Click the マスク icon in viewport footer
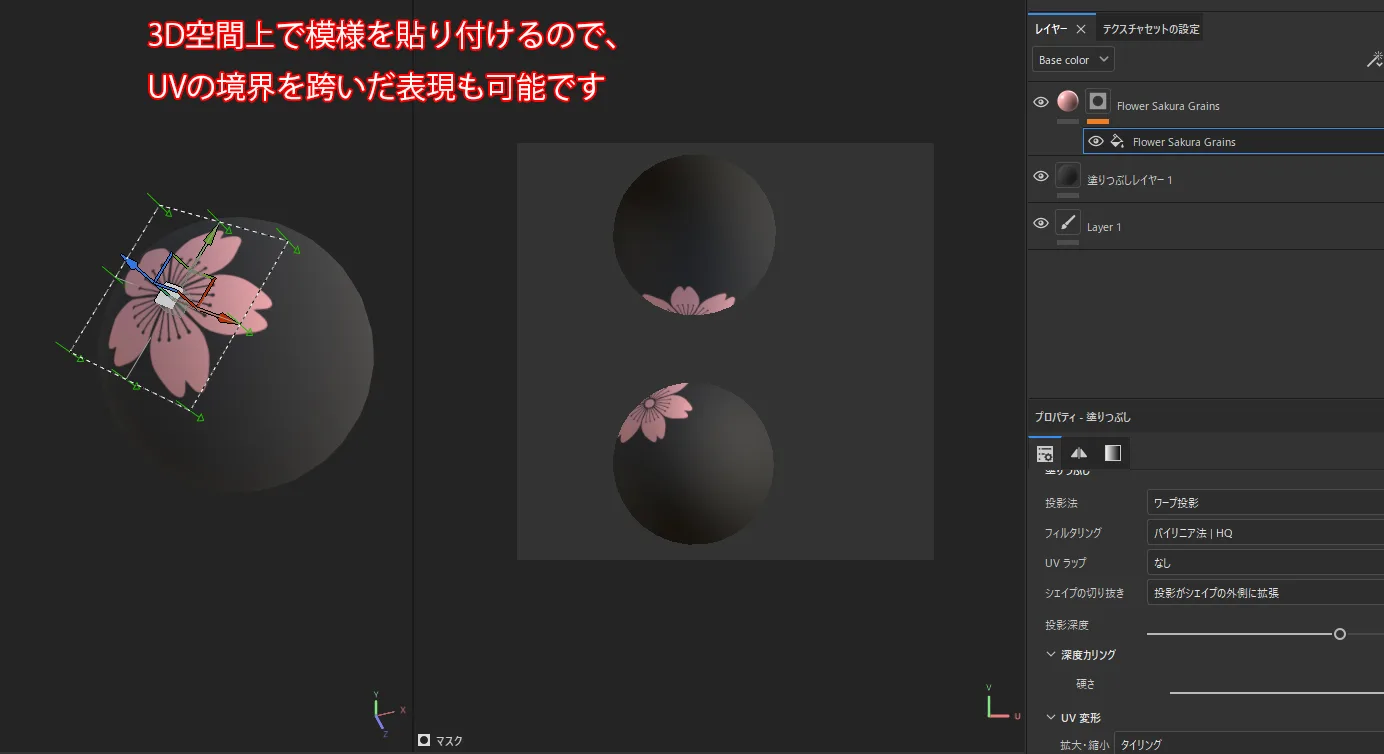 click(x=424, y=741)
